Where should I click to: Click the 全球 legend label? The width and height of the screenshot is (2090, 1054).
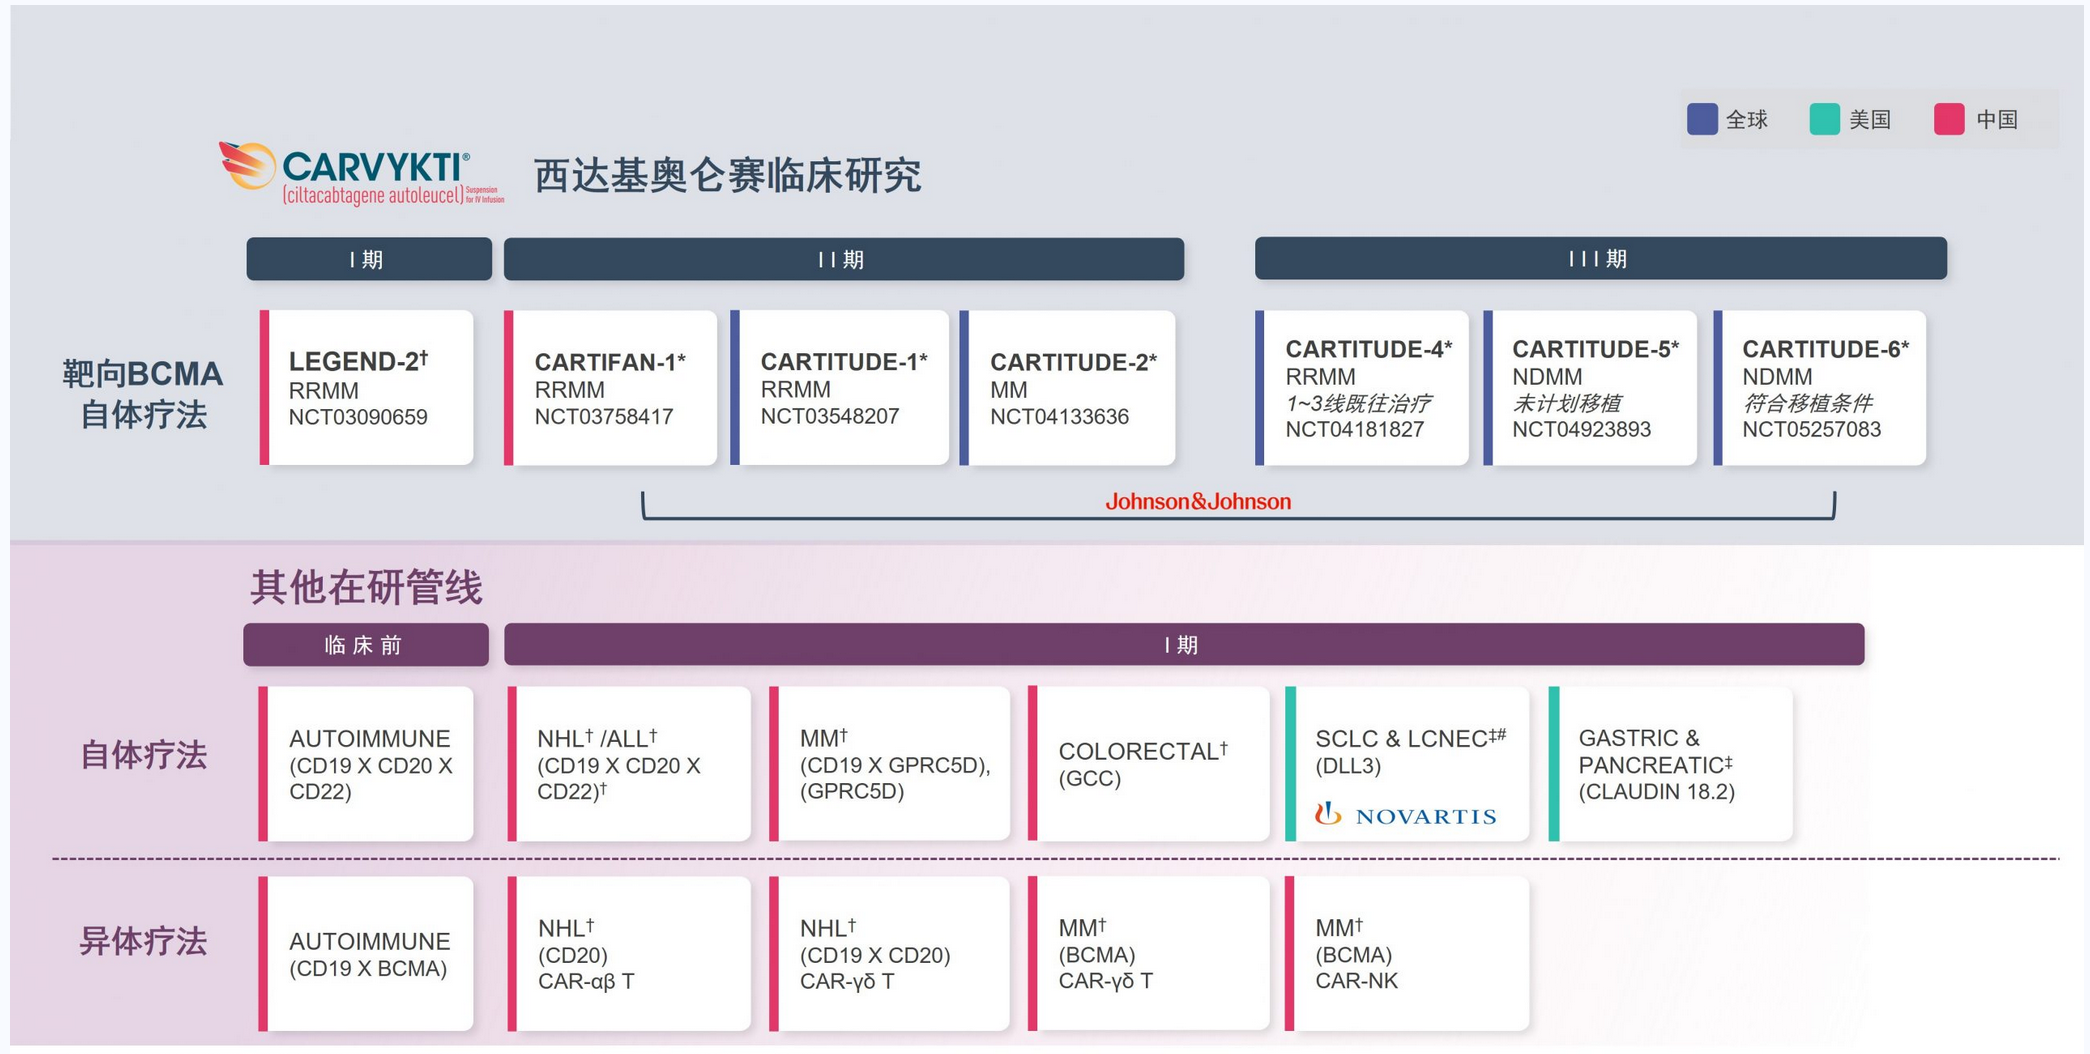point(1747,120)
